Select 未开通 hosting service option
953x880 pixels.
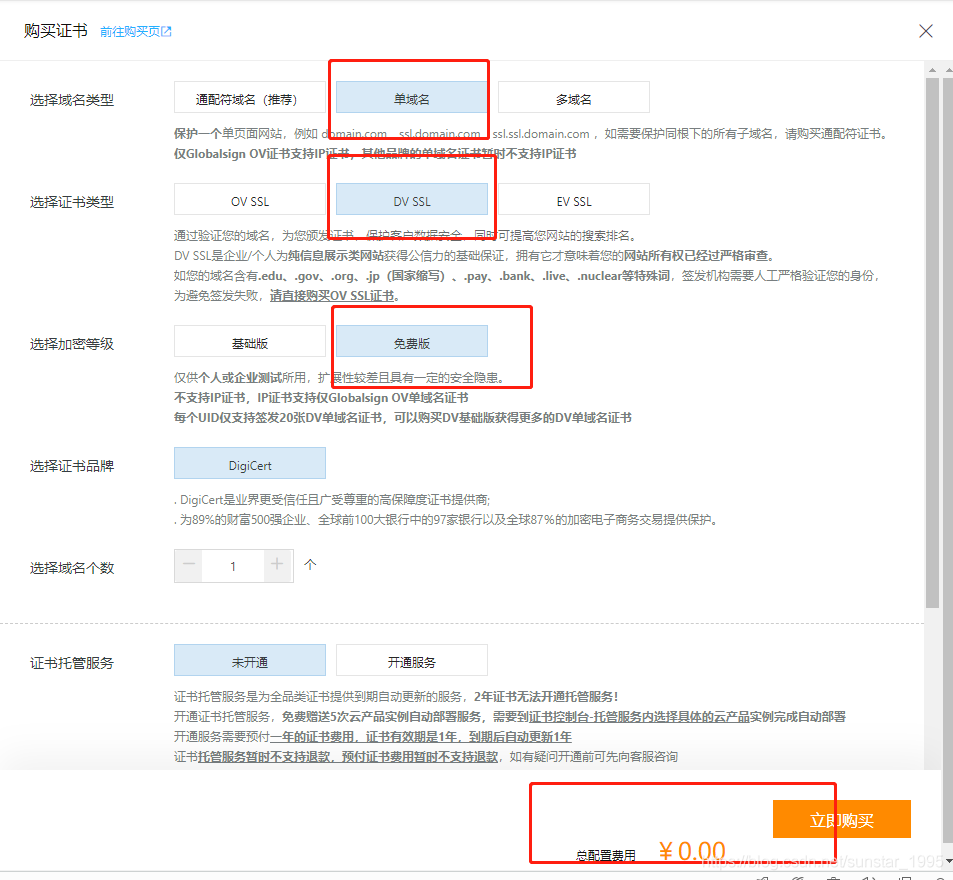(x=249, y=661)
